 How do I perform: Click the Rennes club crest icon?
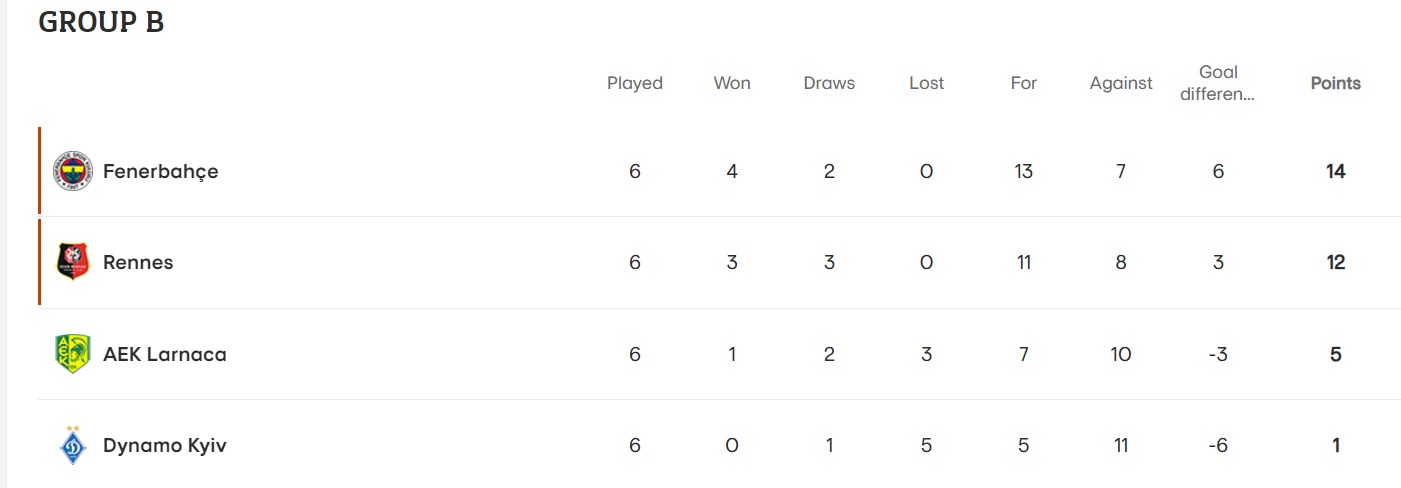coord(72,263)
